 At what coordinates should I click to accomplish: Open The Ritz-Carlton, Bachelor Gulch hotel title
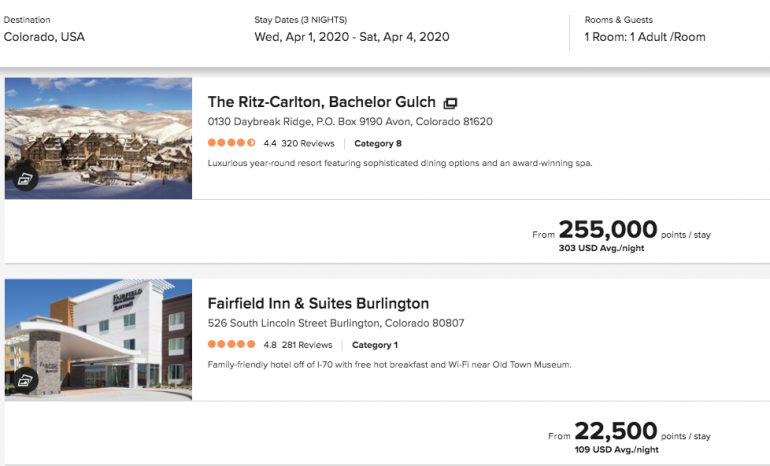coord(321,102)
